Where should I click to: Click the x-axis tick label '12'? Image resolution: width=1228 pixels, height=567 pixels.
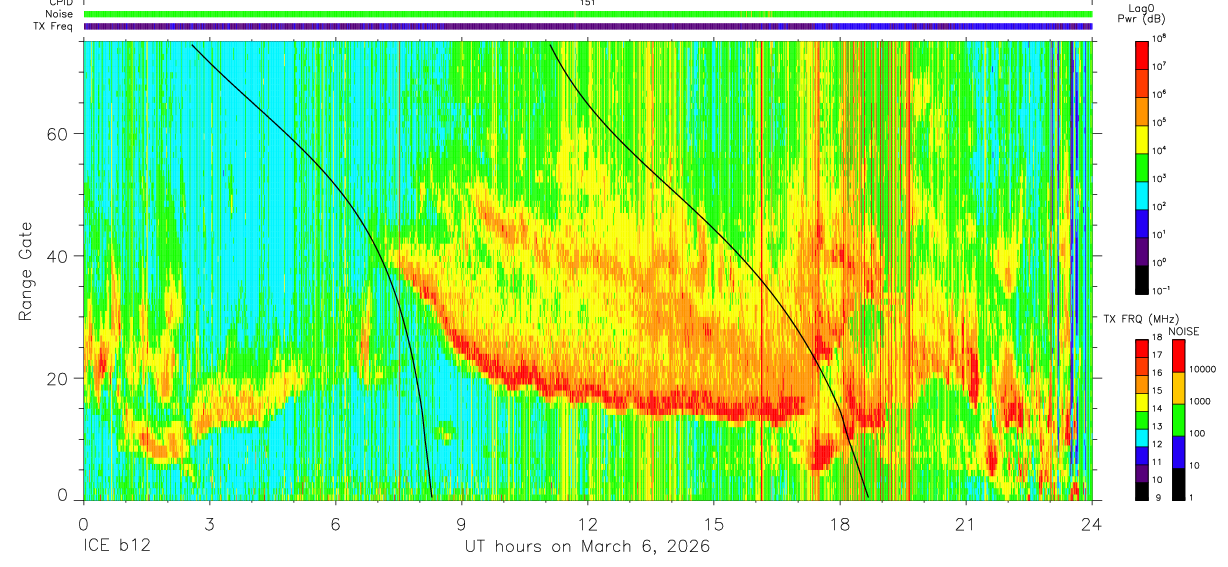coord(588,523)
